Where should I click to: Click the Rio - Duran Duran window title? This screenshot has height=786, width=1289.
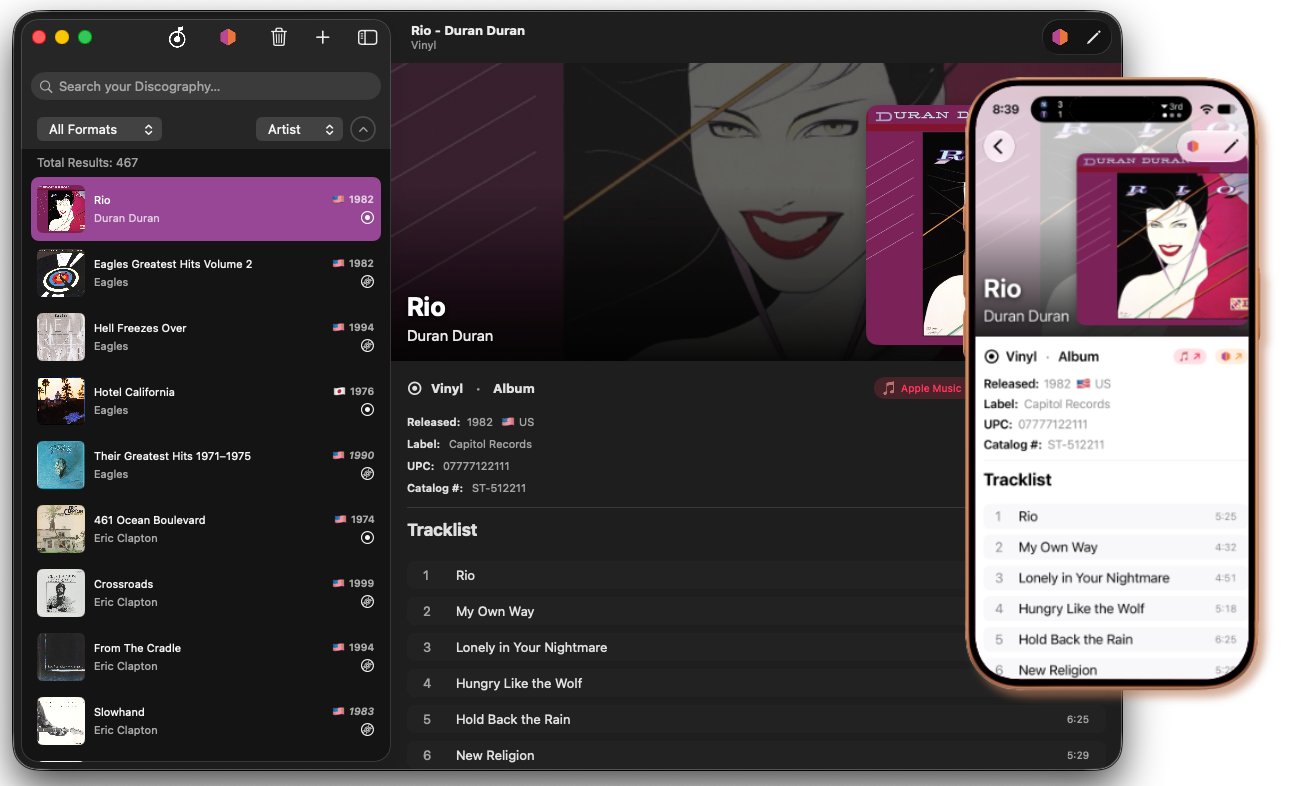468,30
